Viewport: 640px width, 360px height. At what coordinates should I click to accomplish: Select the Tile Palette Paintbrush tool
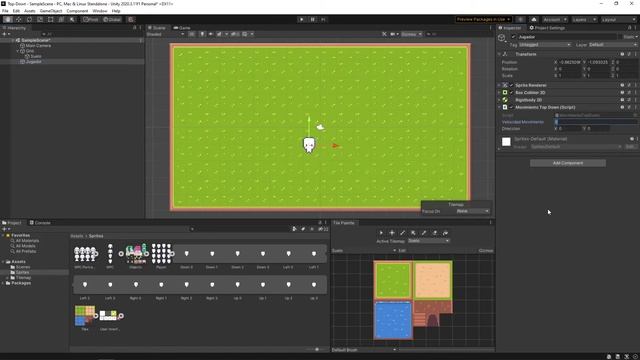402,233
